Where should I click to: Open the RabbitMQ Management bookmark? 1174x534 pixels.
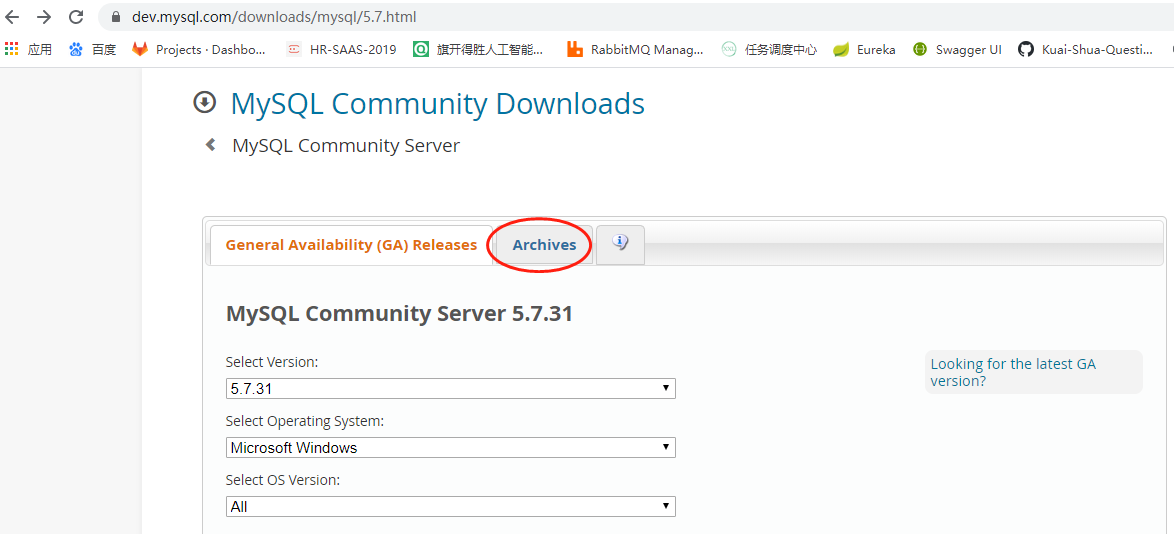635,49
